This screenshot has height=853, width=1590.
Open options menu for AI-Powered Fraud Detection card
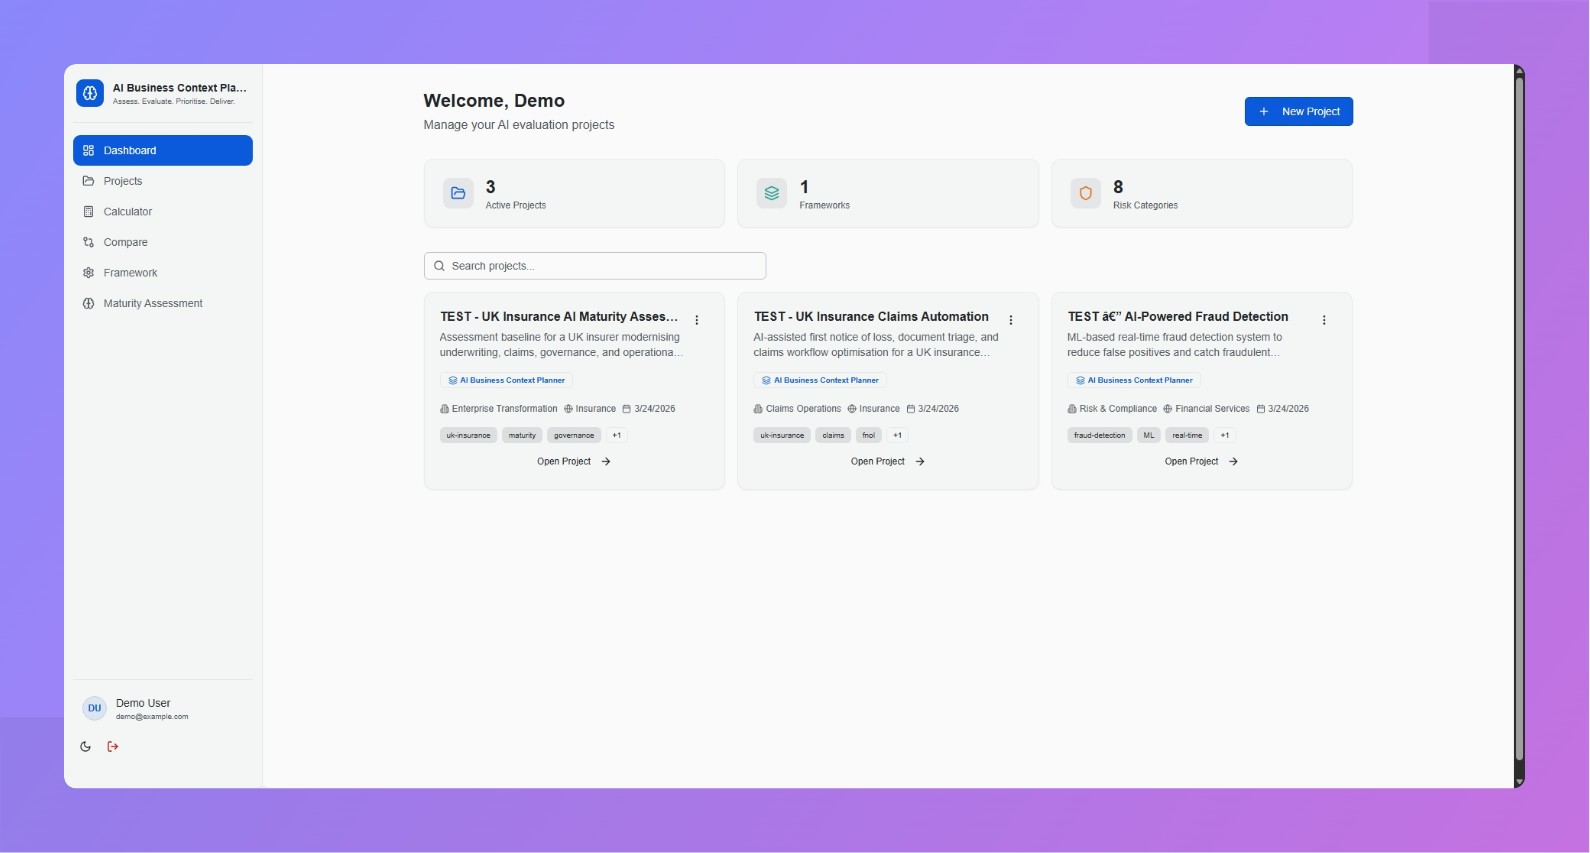tap(1324, 320)
